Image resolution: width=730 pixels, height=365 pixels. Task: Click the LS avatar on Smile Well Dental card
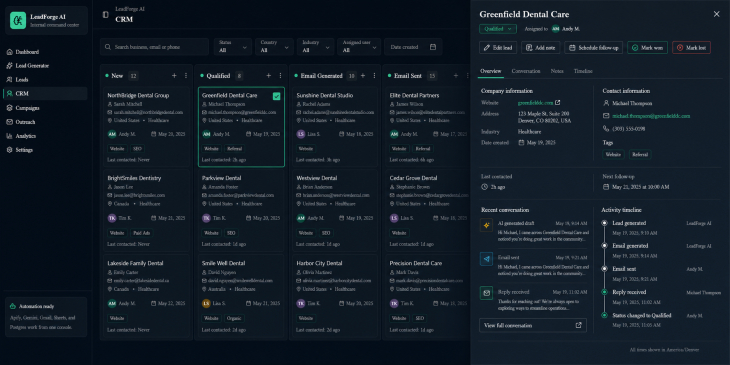tap(206, 303)
